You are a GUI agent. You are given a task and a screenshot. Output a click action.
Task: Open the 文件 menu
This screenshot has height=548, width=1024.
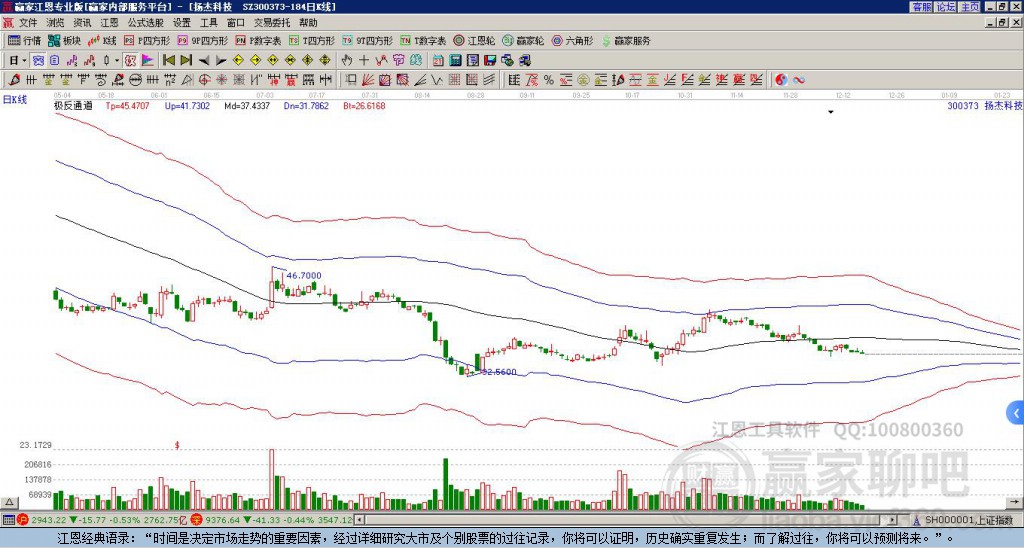[x=28, y=23]
